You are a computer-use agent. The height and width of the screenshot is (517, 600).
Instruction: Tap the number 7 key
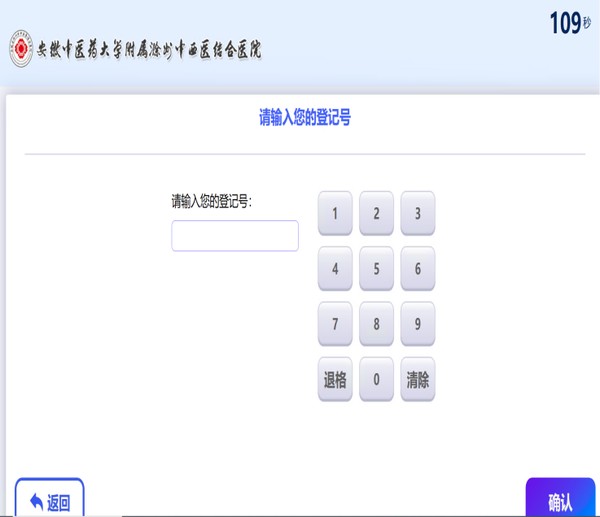pyautogui.click(x=335, y=324)
